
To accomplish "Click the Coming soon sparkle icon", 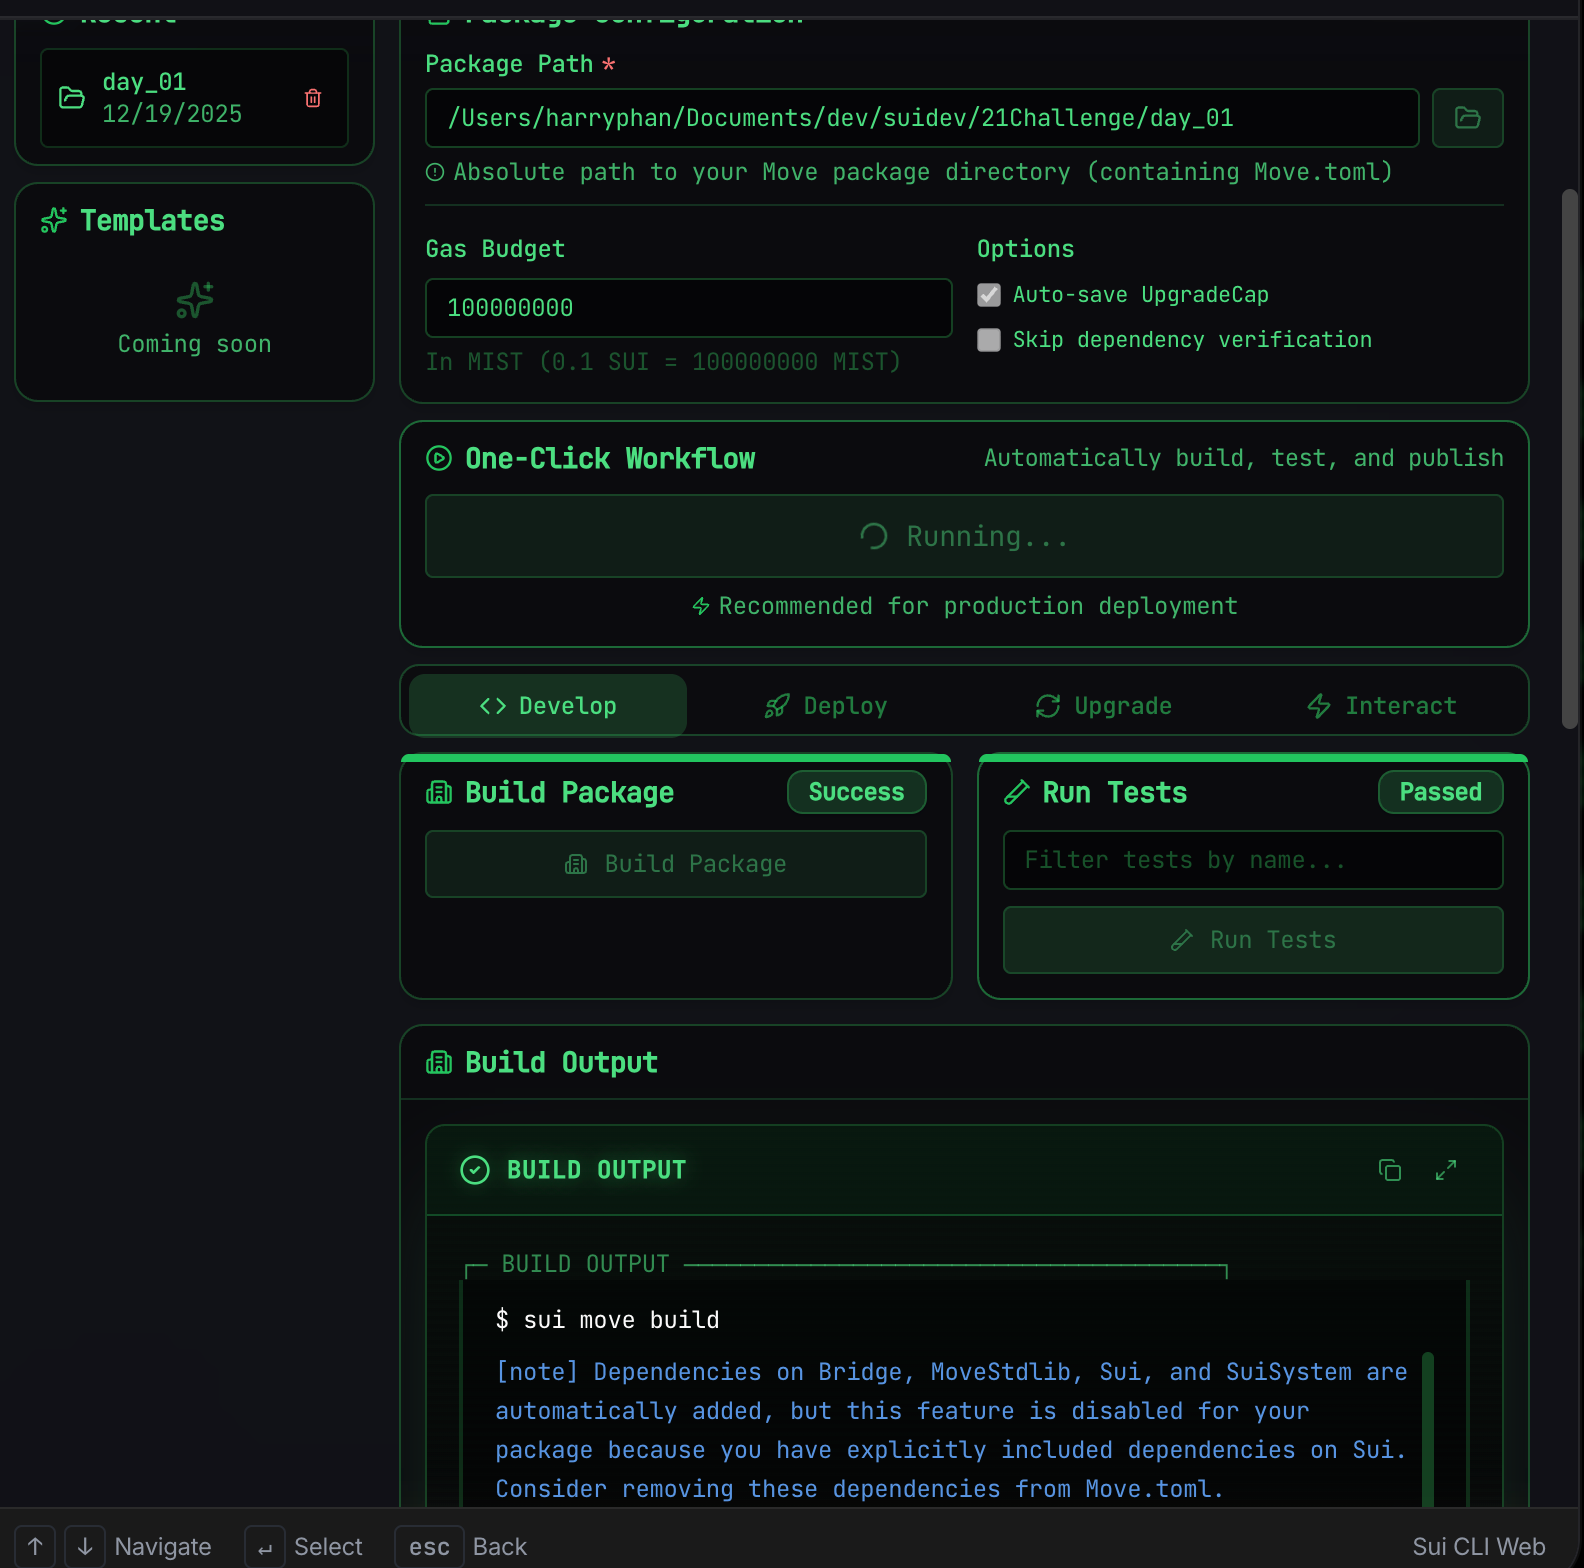I will point(195,300).
